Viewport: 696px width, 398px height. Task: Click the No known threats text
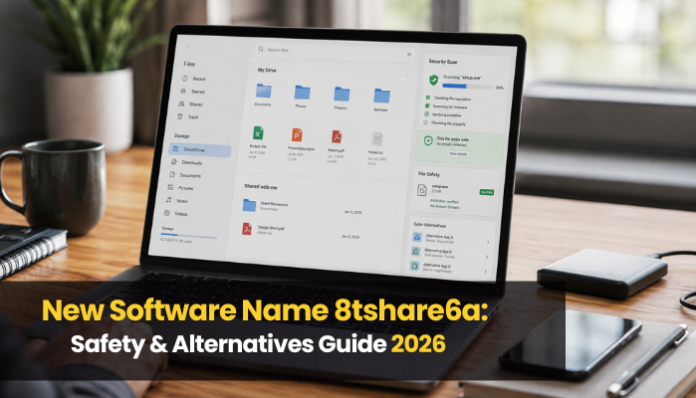[444, 207]
